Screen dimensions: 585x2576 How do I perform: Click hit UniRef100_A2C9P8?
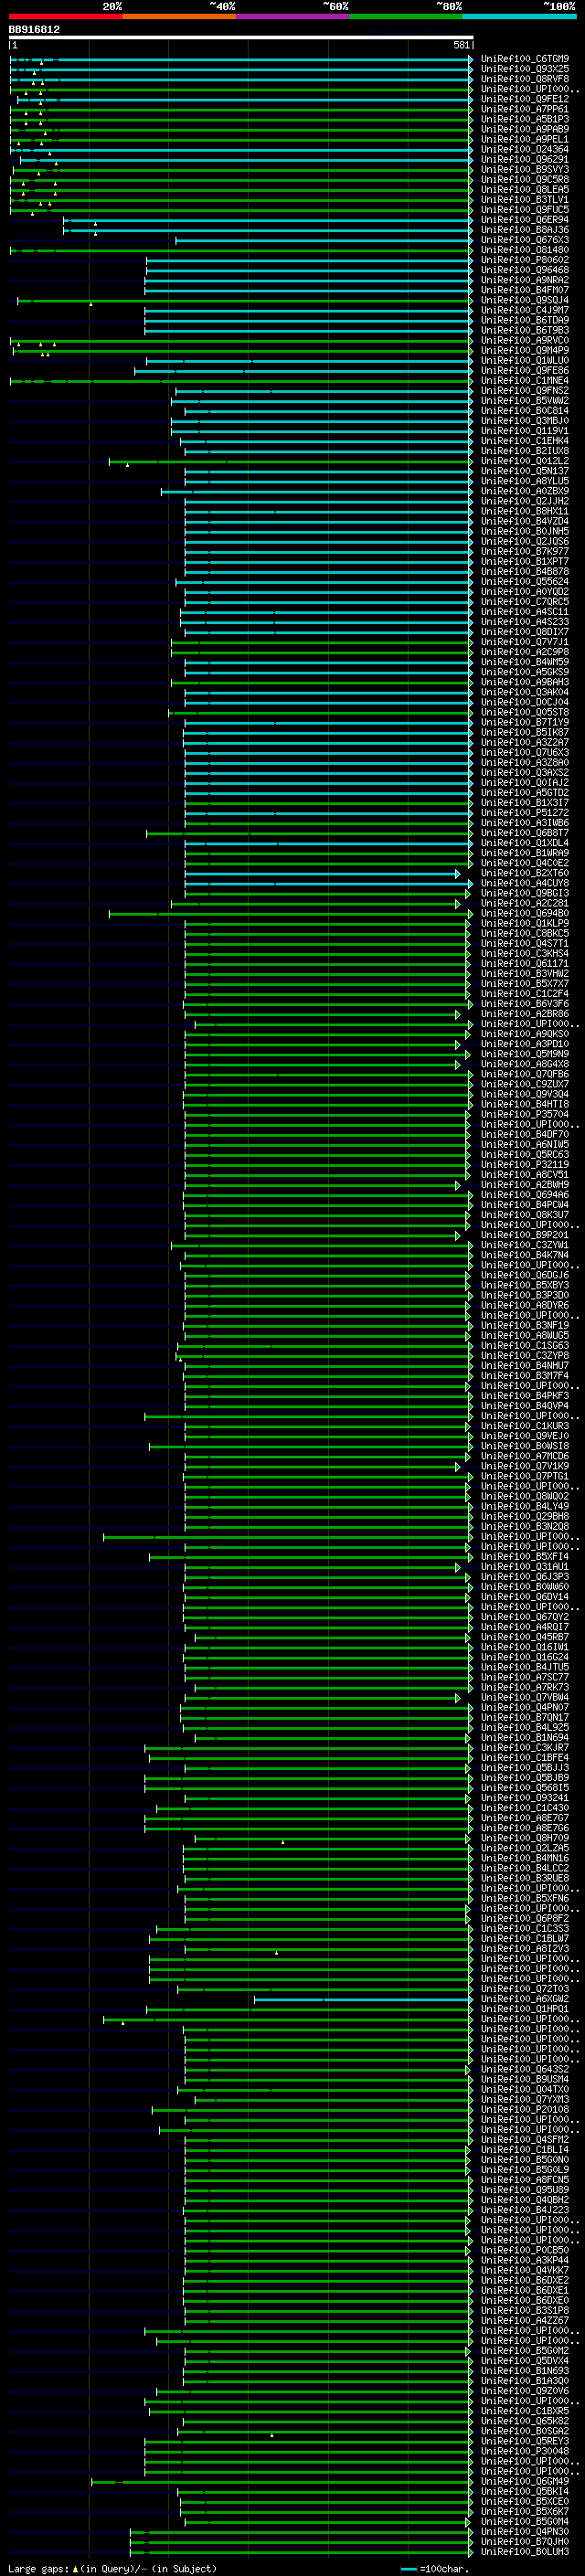525,652
